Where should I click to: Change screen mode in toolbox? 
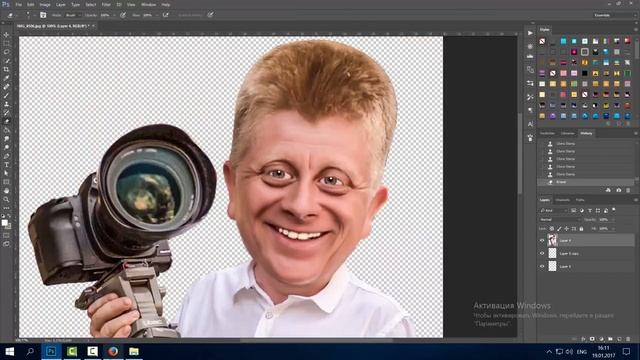point(6,244)
